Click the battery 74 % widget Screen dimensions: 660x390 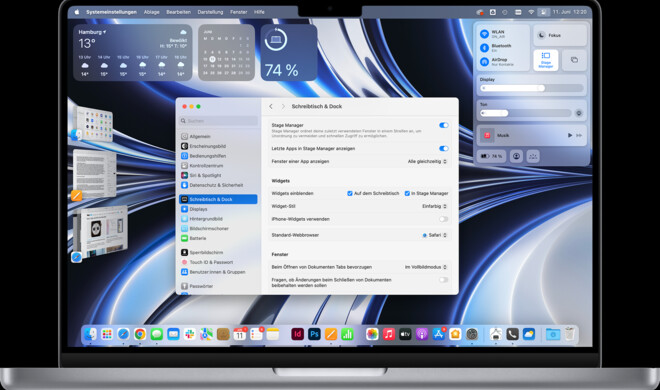pos(289,53)
